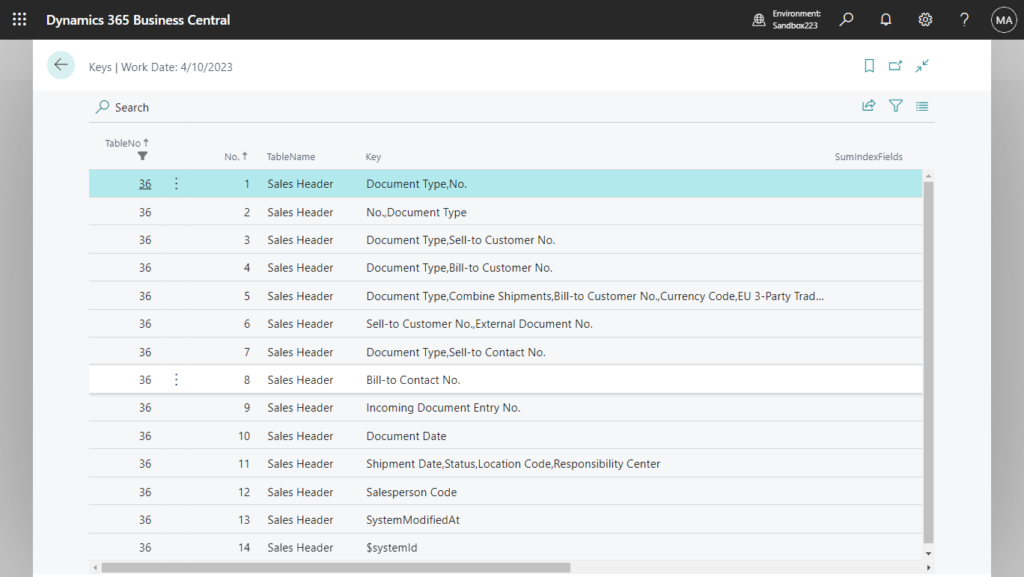Collapse the page back to narrow view

click(922, 65)
